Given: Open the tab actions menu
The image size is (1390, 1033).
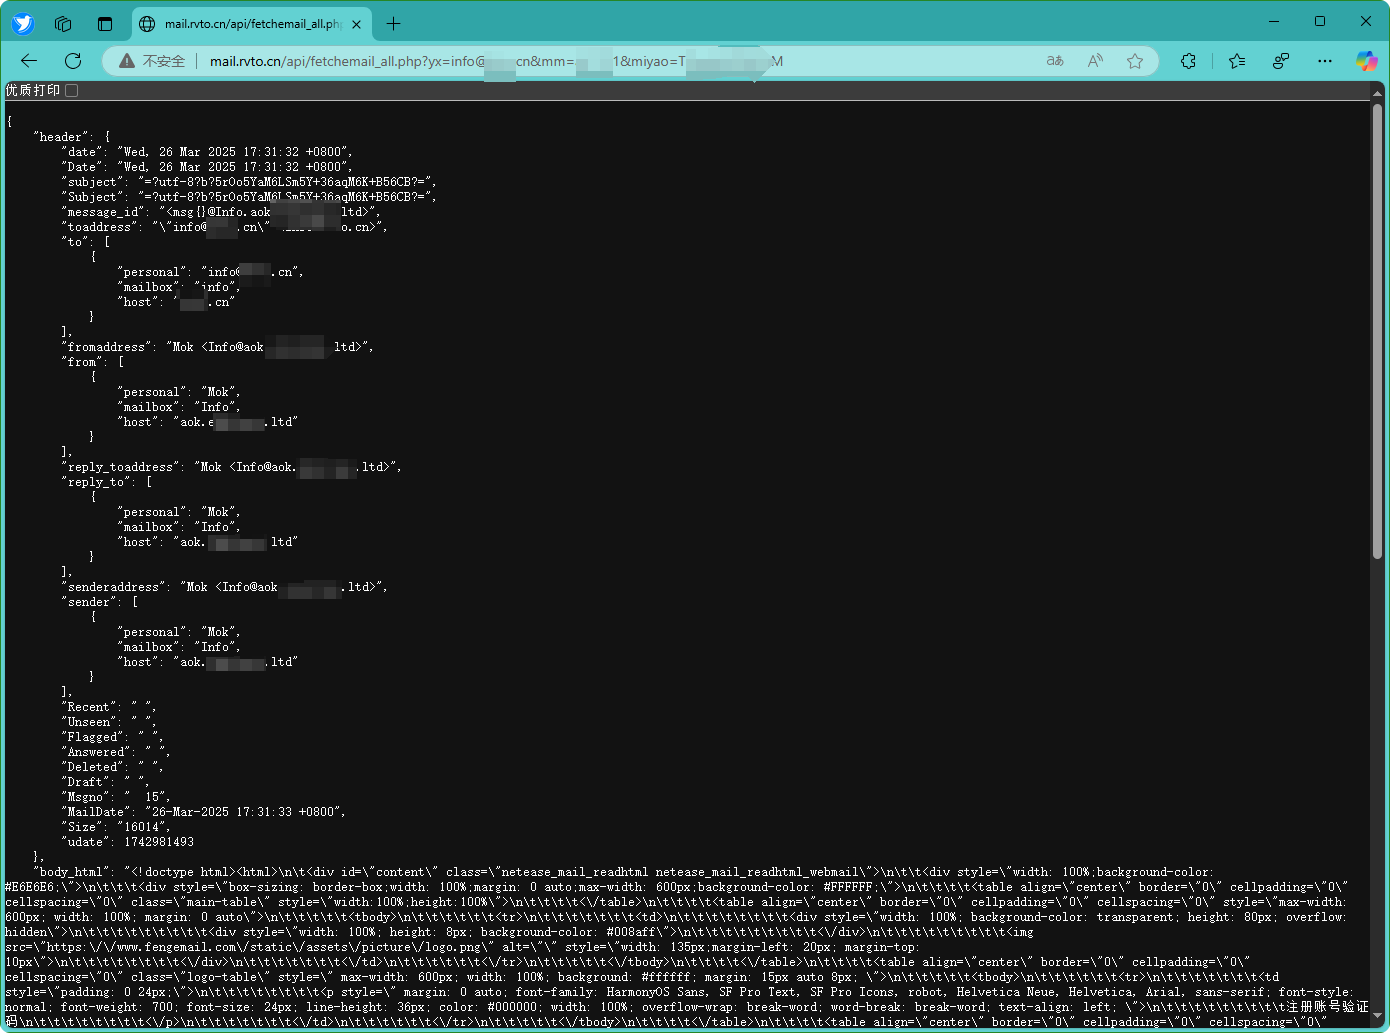Looking at the screenshot, I should (105, 23).
